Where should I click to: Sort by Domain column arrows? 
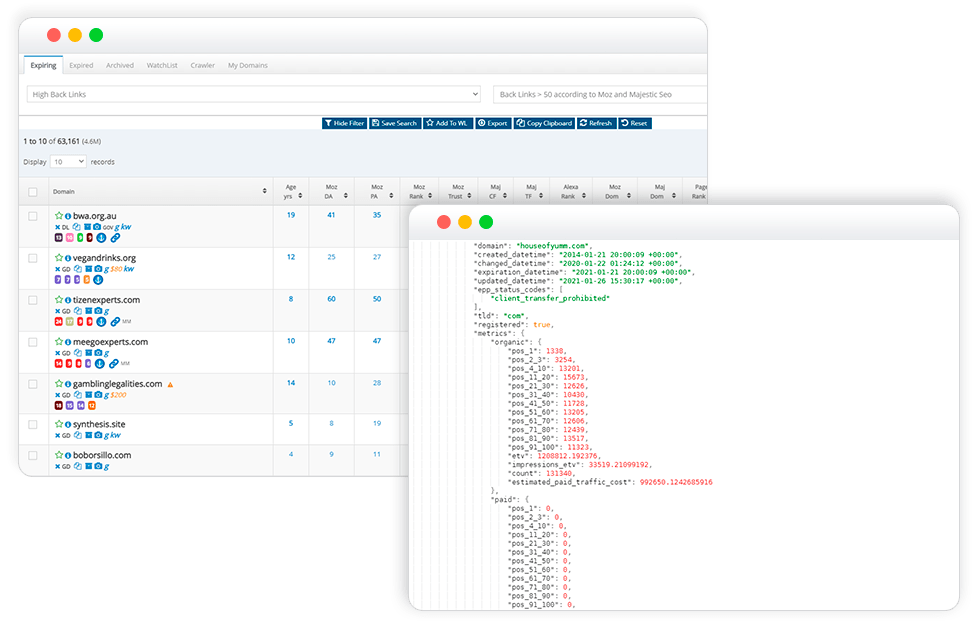pyautogui.click(x=264, y=191)
